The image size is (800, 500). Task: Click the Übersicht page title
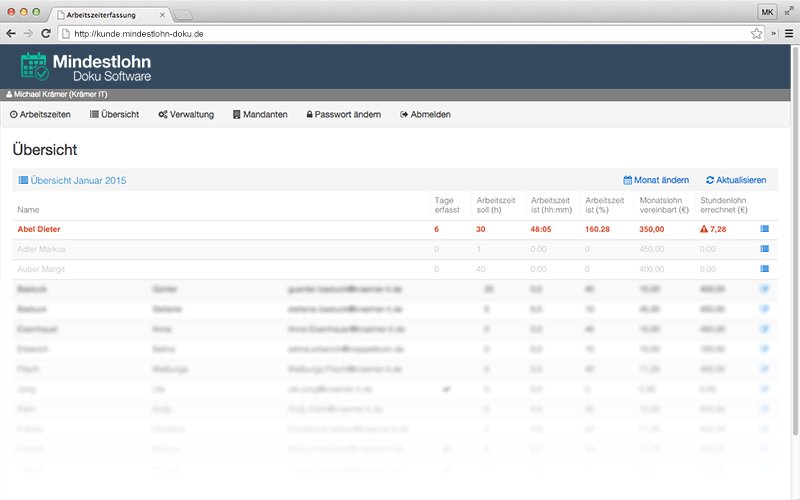coord(45,150)
